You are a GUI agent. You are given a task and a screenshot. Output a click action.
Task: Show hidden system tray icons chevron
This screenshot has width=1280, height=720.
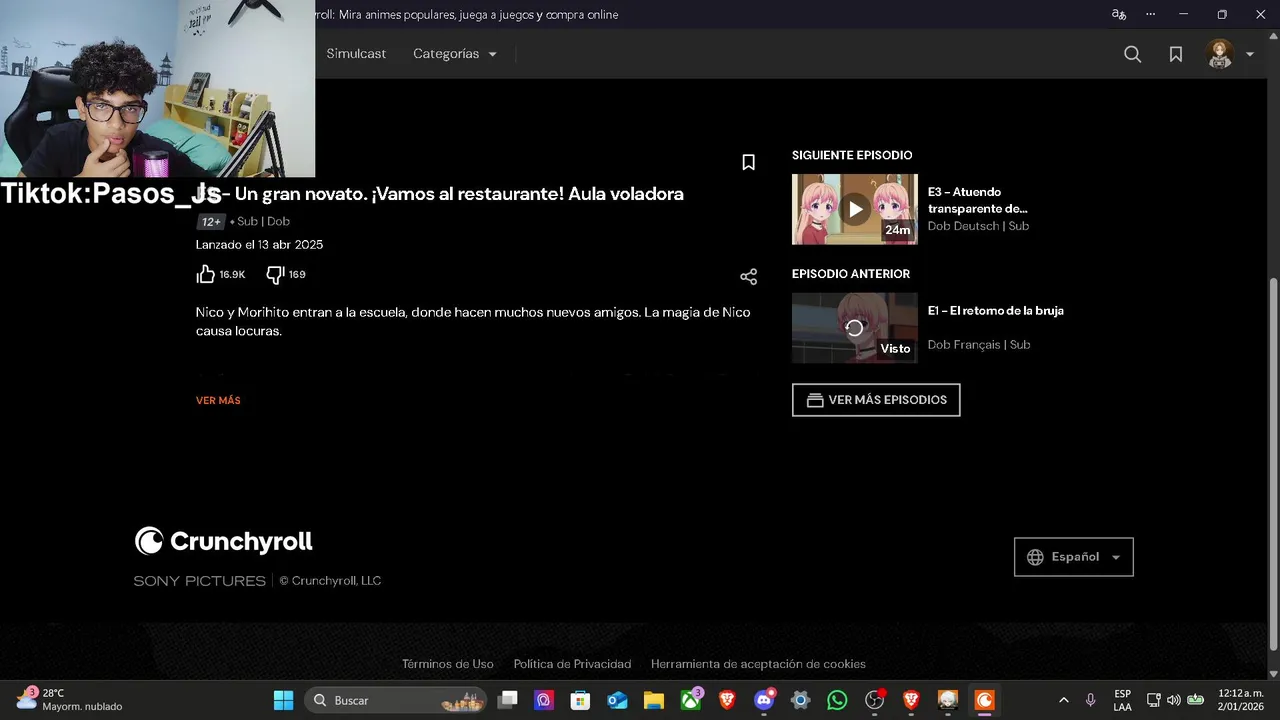(x=1063, y=700)
